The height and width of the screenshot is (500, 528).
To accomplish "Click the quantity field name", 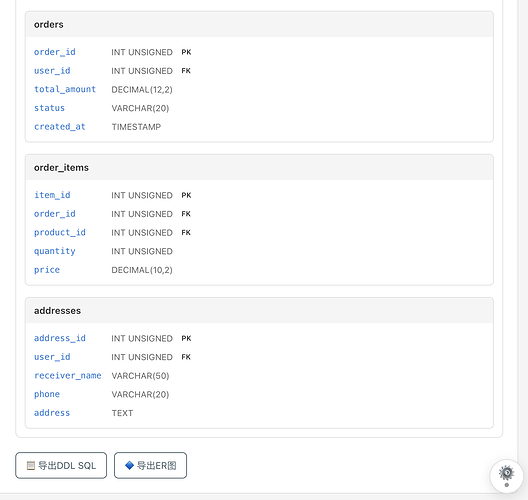I will tap(55, 251).
